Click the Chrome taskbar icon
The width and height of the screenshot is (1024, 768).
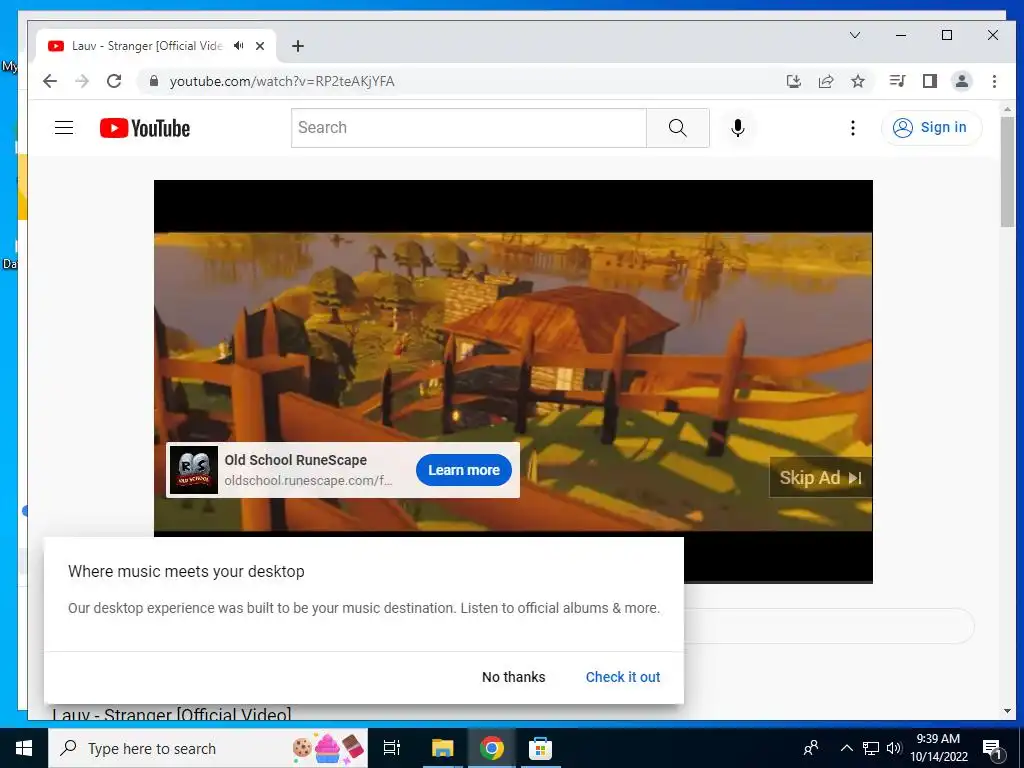coord(492,748)
